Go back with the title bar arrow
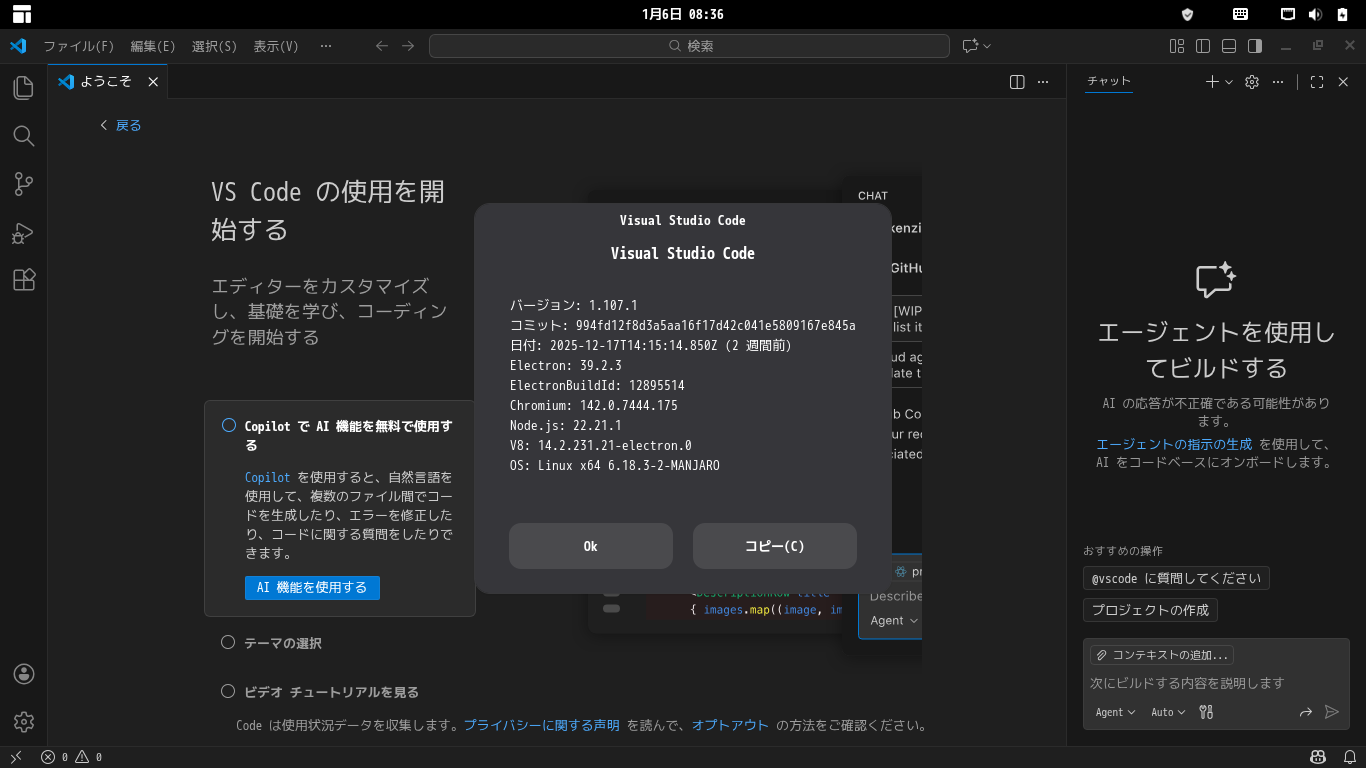Image resolution: width=1366 pixels, height=768 pixels. pos(381,46)
